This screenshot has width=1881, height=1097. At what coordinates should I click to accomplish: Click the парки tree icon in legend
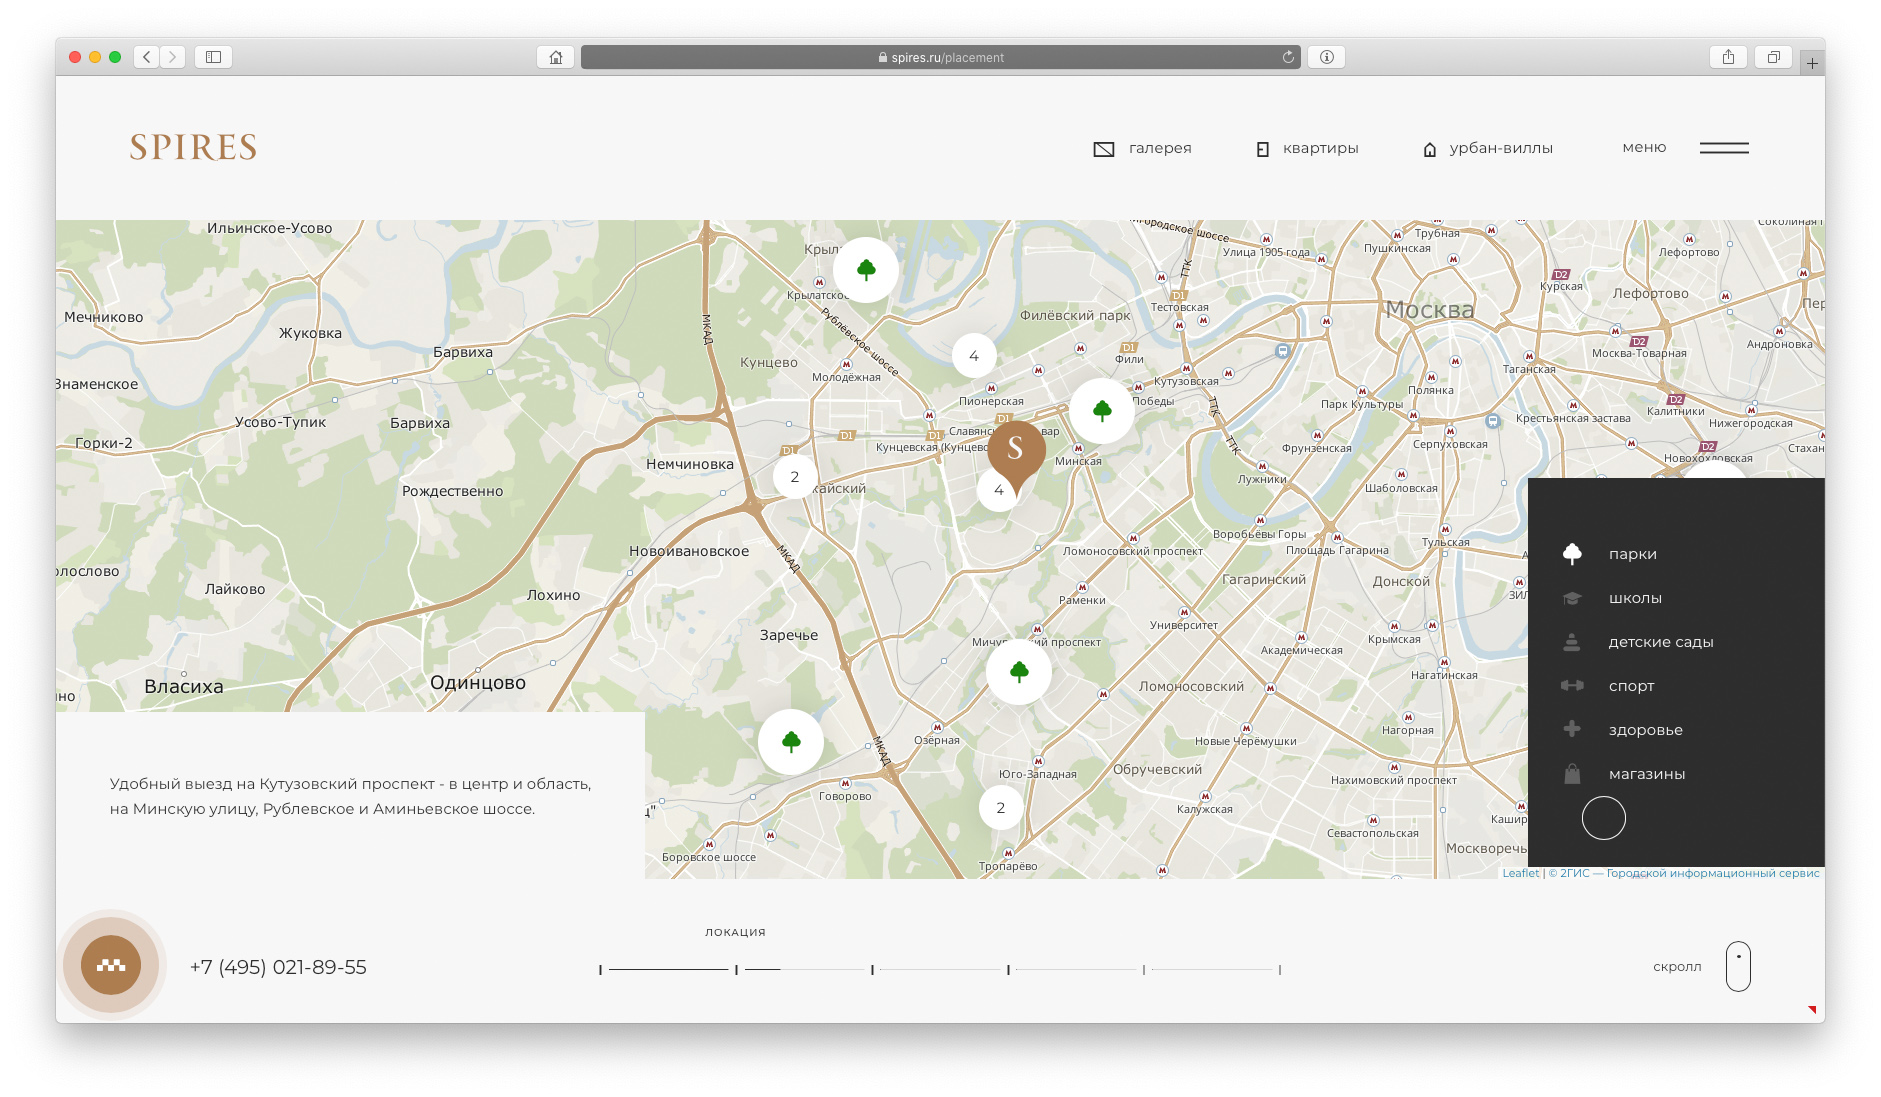tap(1572, 553)
